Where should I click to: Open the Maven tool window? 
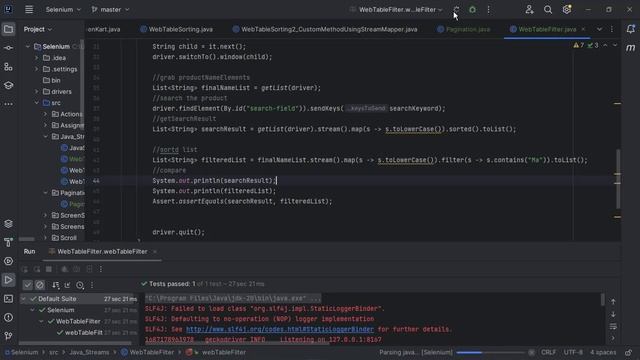[x=631, y=48]
